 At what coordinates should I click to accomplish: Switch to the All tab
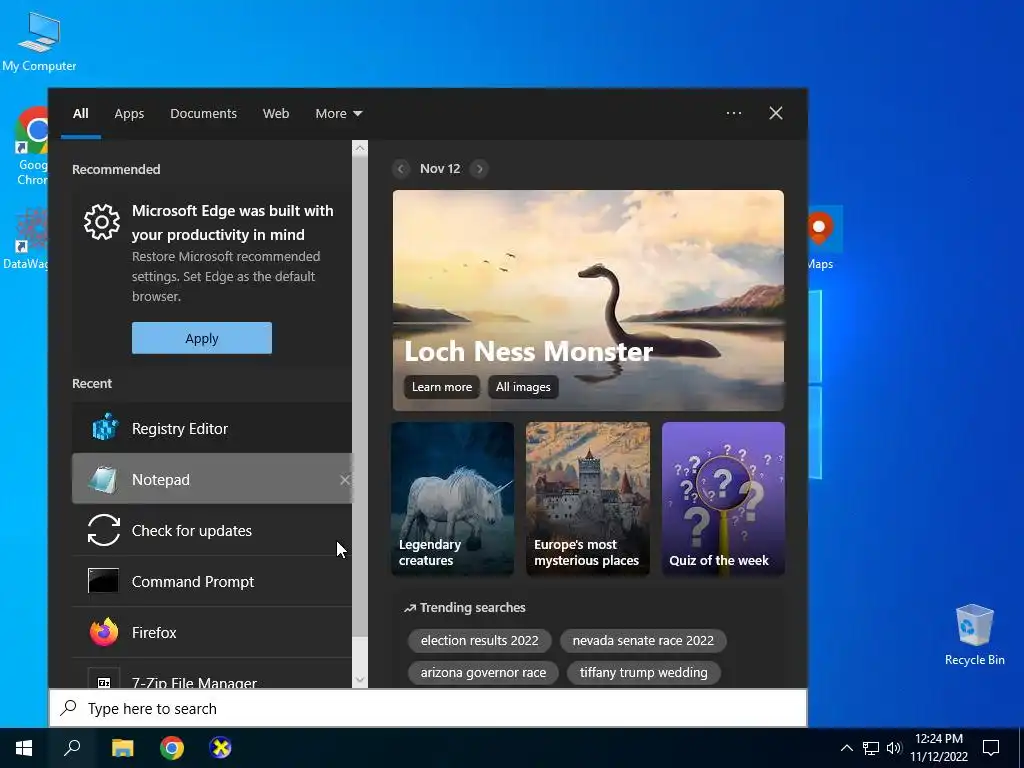pyautogui.click(x=80, y=114)
